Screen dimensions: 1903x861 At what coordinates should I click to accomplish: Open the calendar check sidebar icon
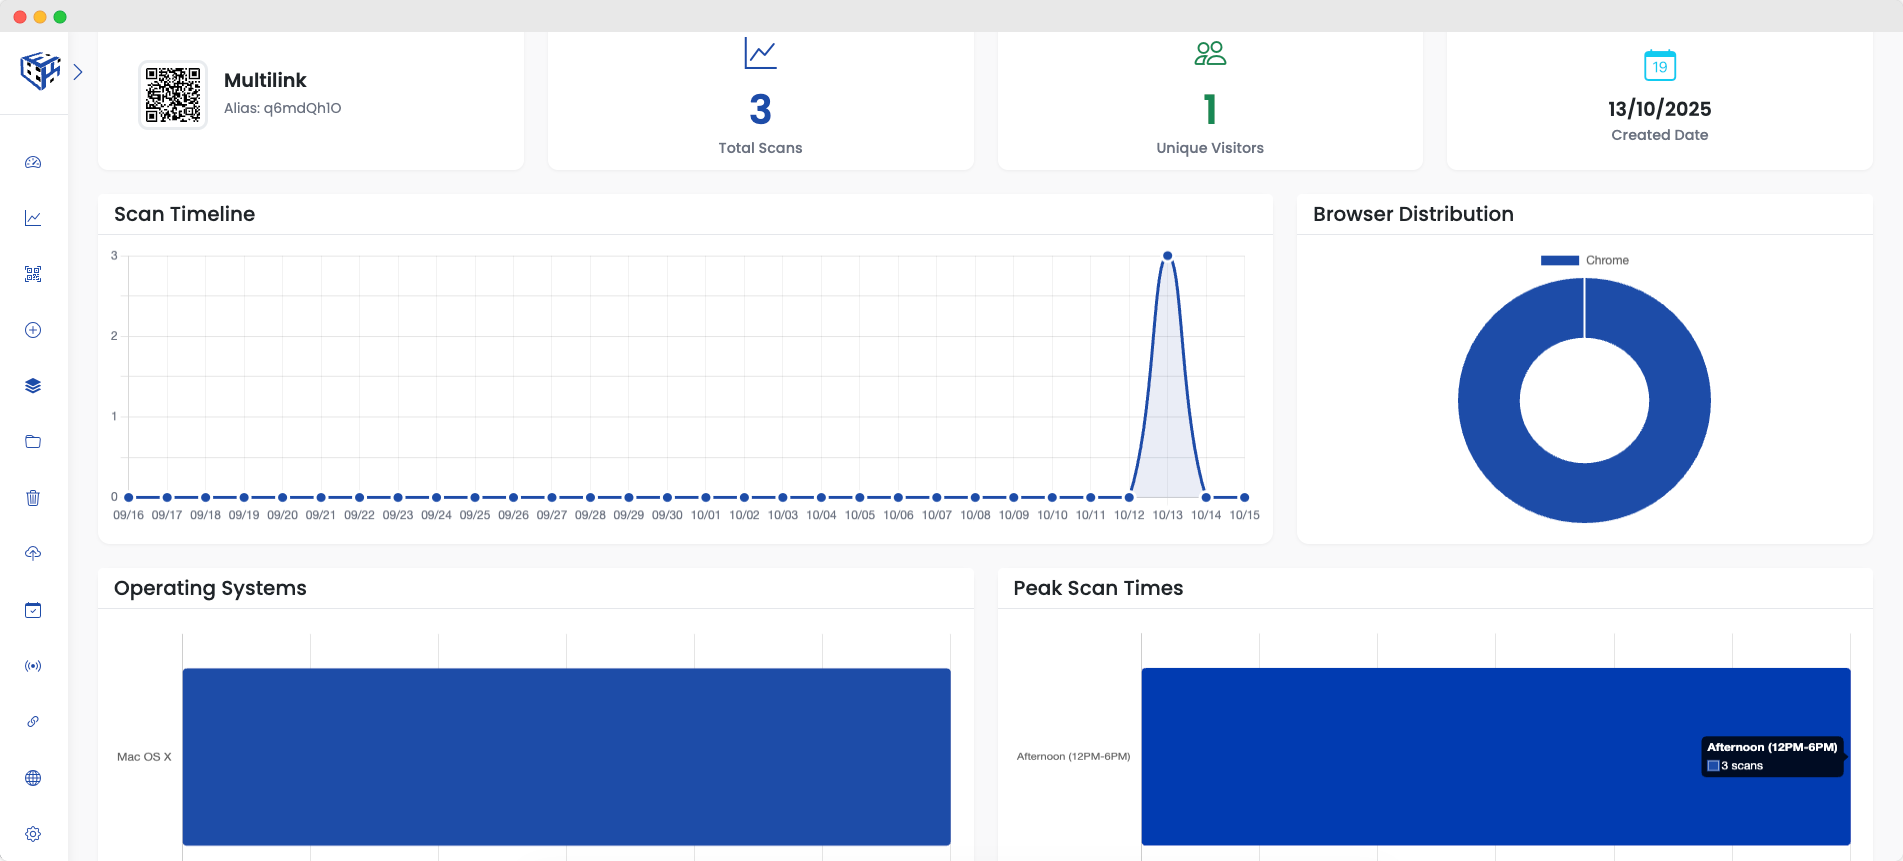(x=33, y=610)
